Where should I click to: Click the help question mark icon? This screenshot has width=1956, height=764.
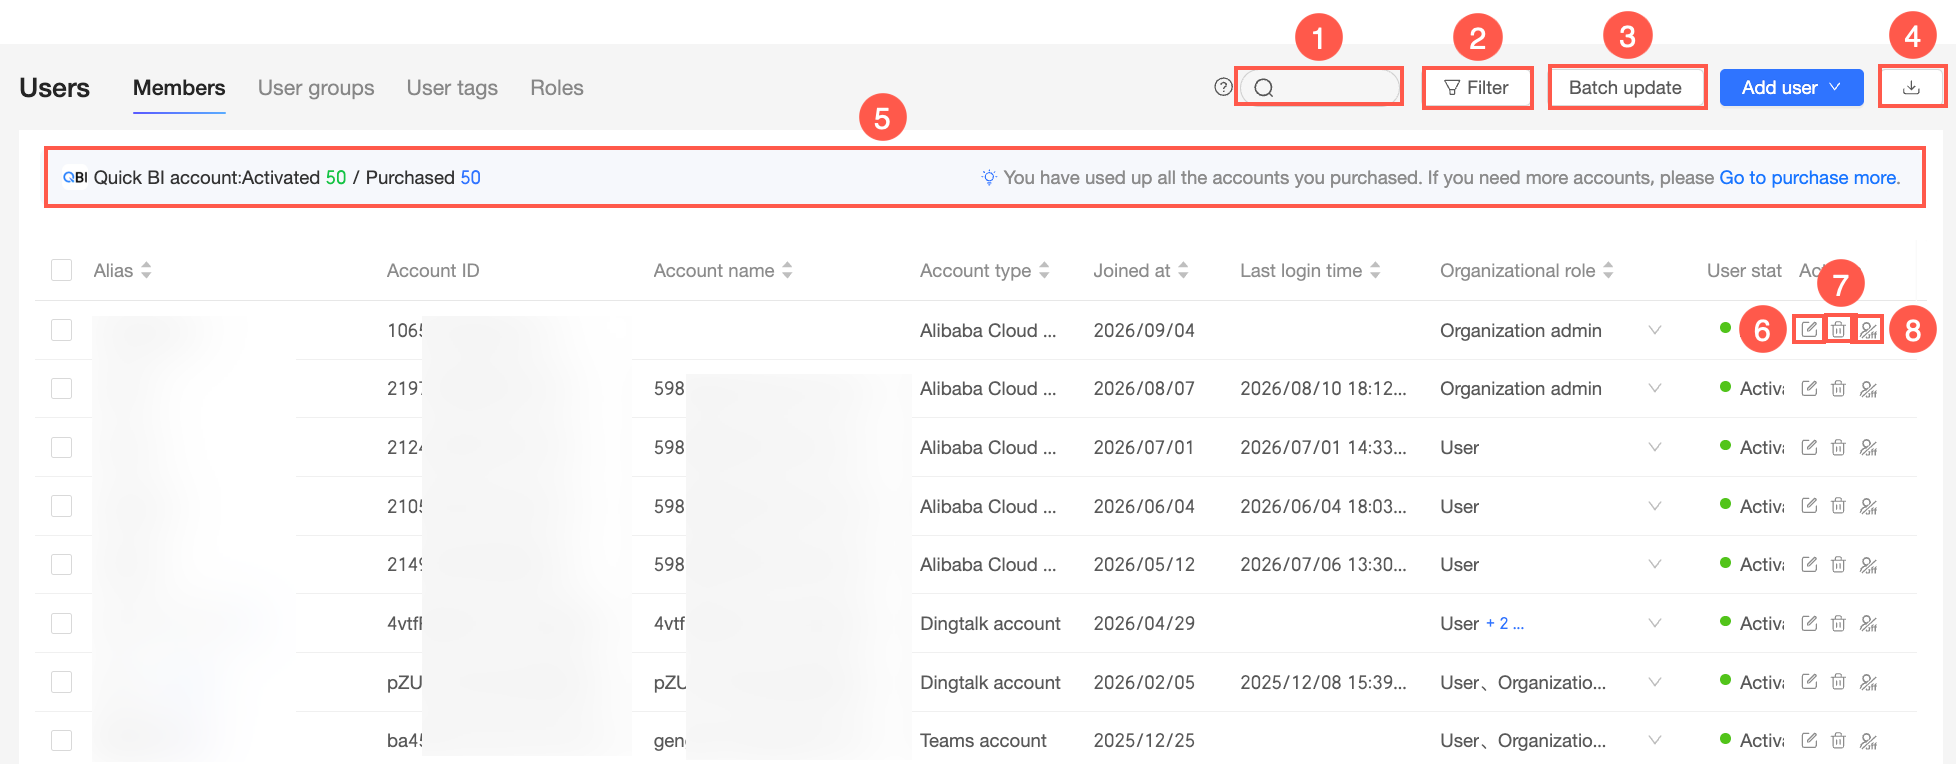tap(1223, 87)
